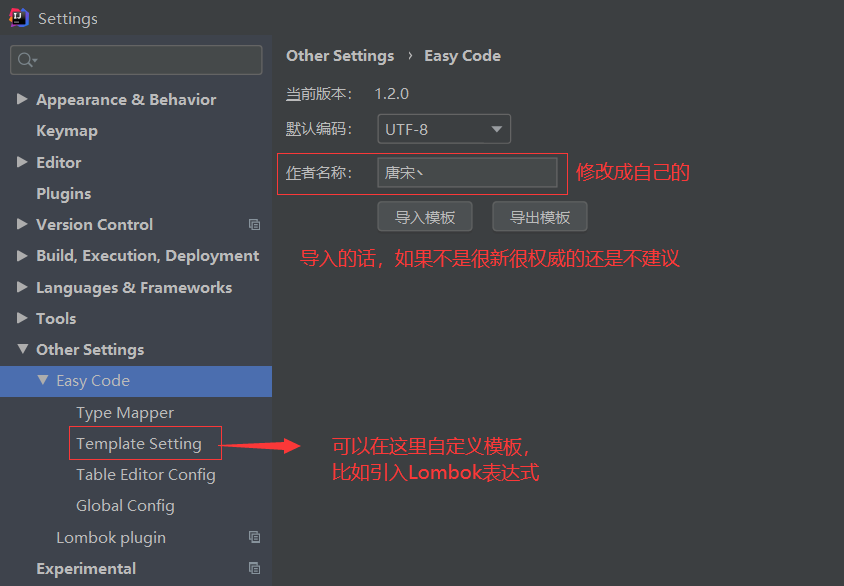
Task: Expand the Editor settings node
Action: 22,162
